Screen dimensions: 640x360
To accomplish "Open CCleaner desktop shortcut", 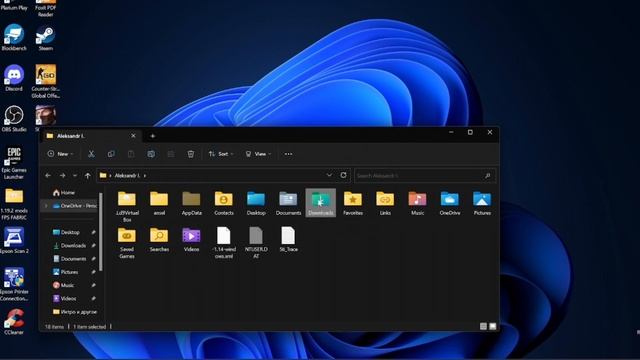I will (x=14, y=322).
